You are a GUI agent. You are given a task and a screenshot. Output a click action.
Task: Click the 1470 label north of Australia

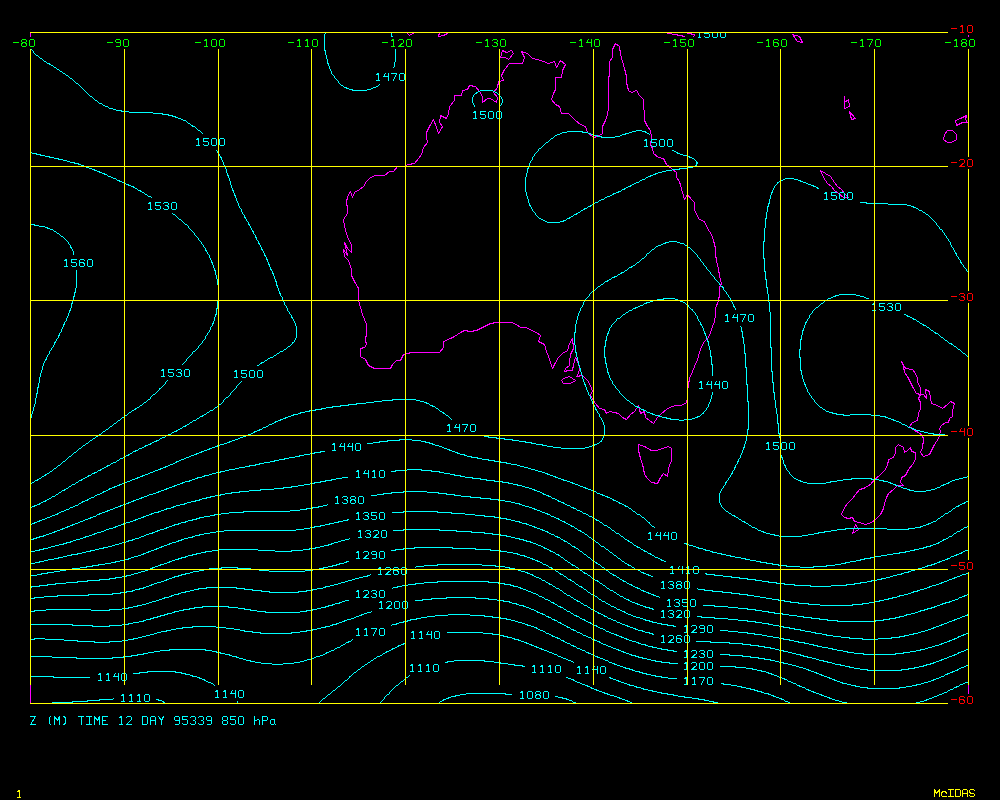tap(390, 77)
